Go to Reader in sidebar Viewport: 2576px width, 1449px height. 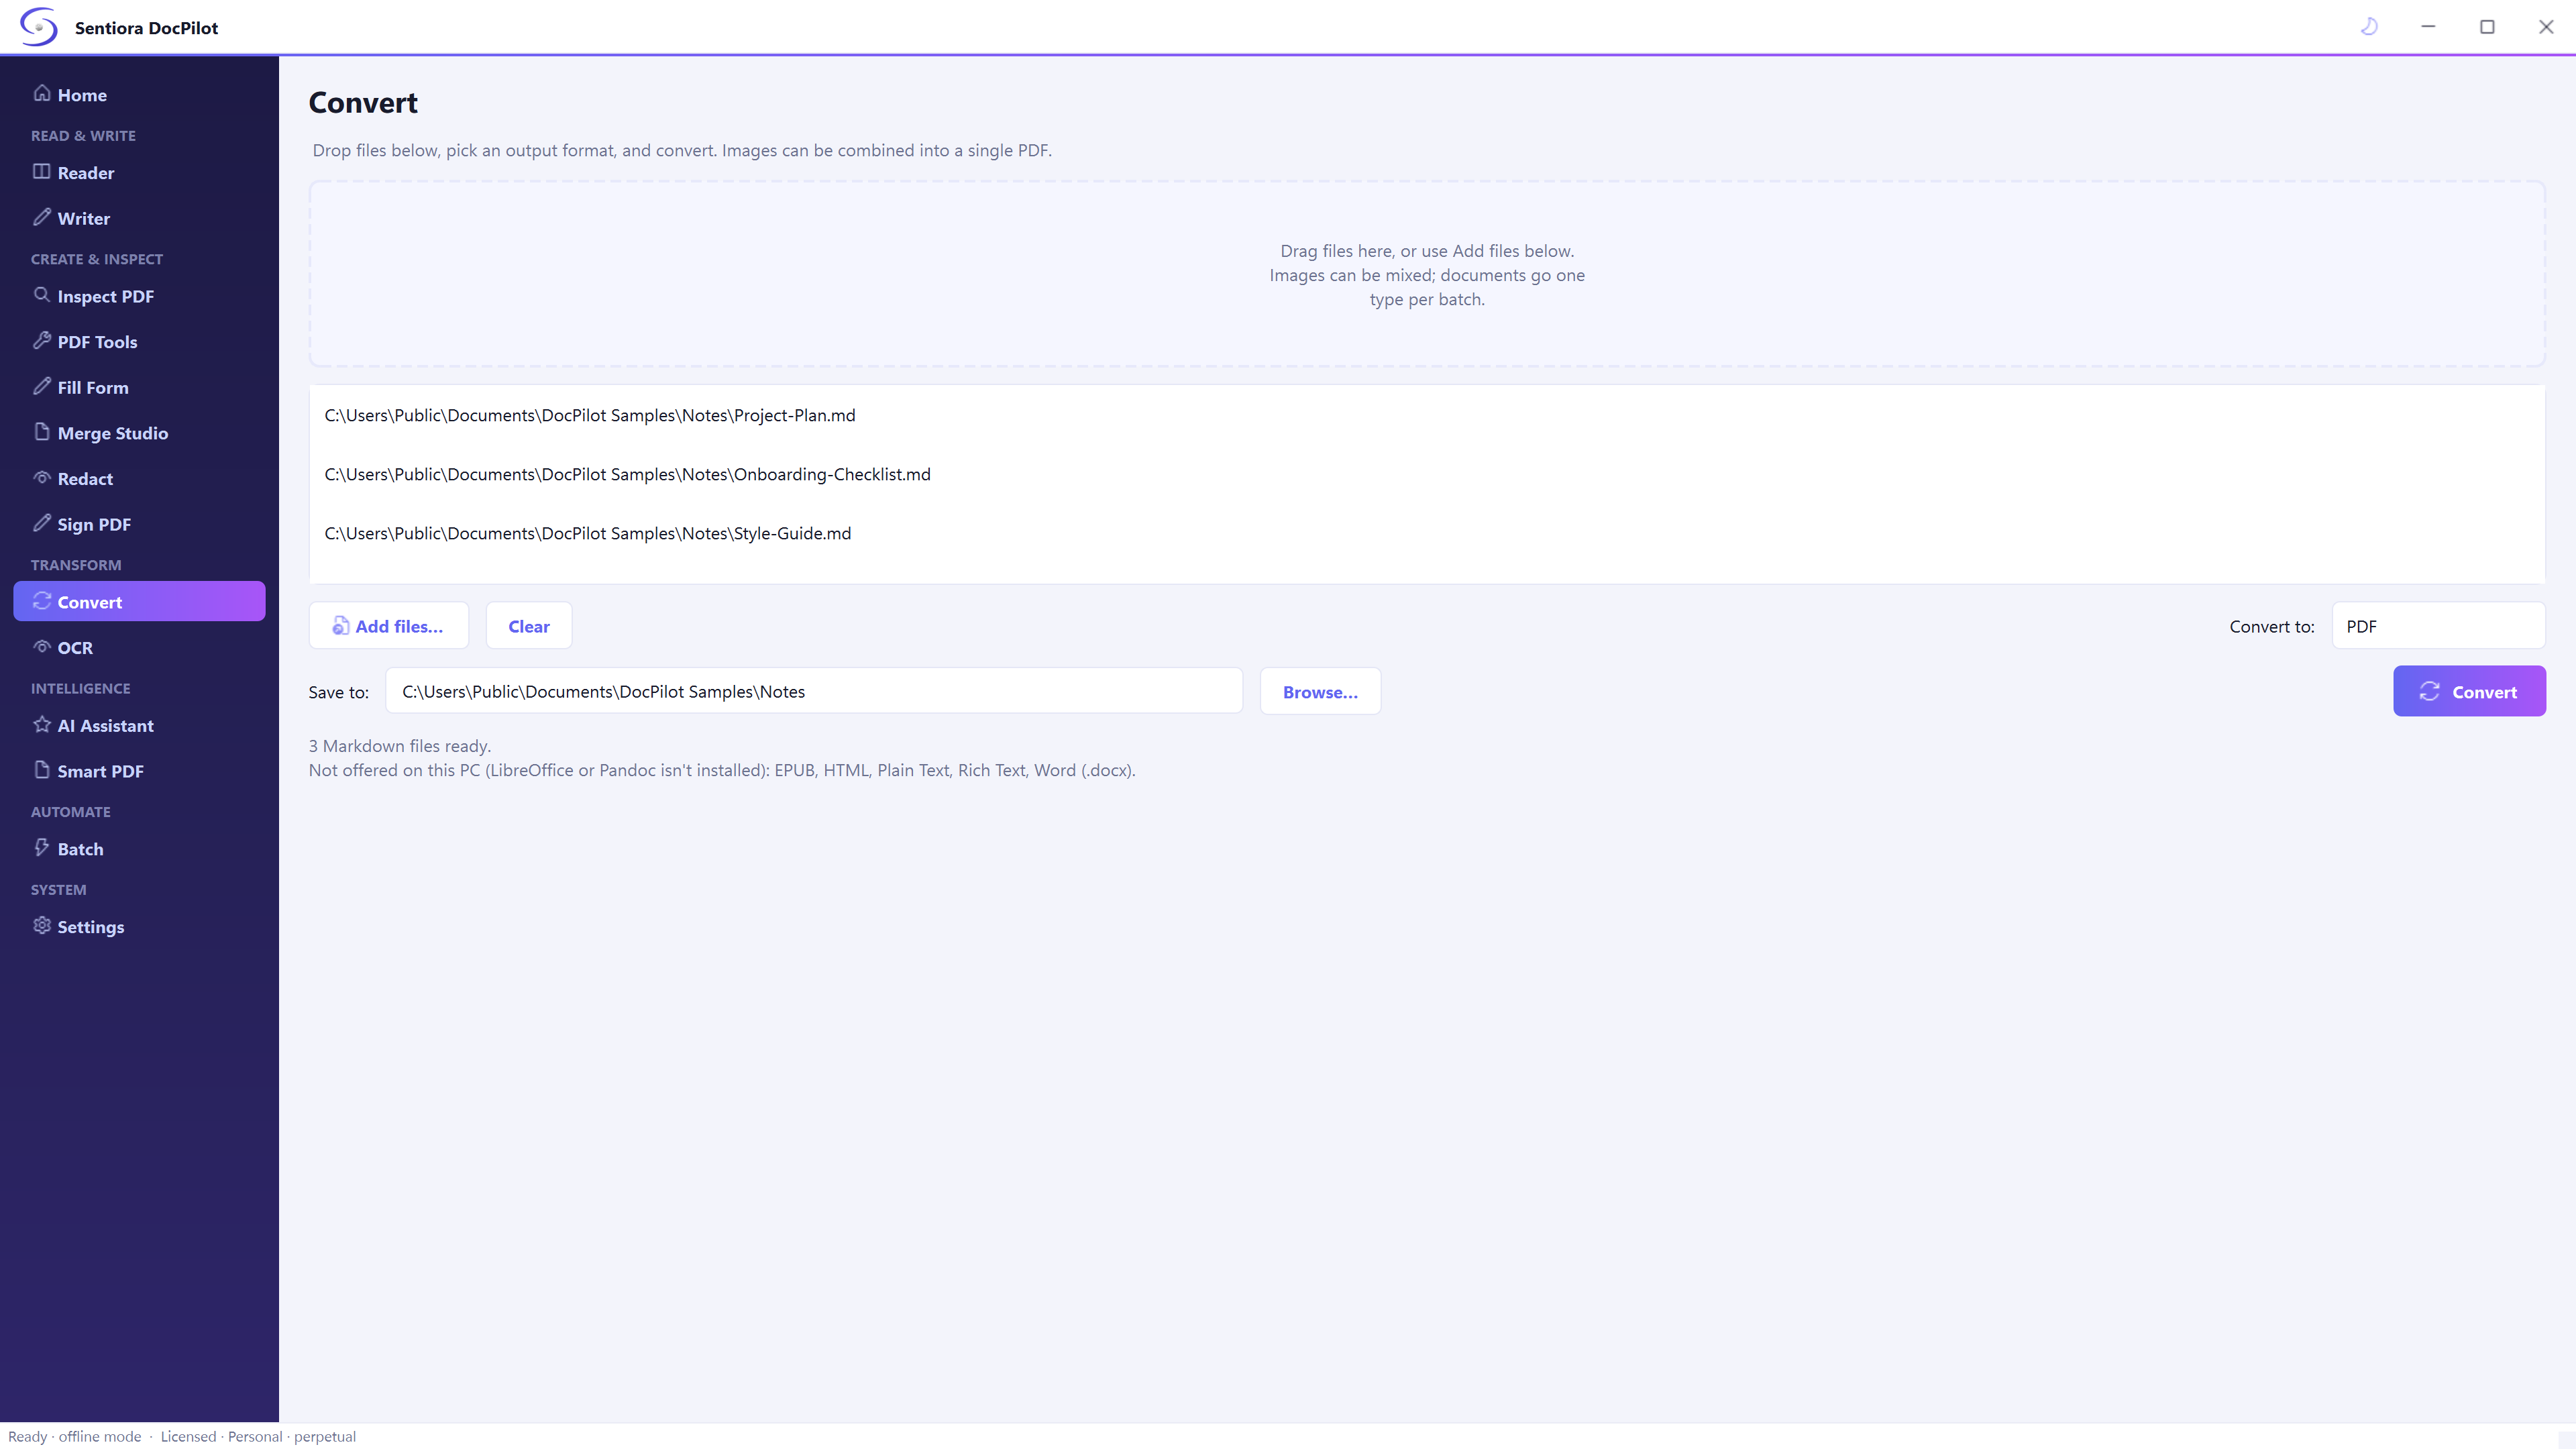tap(139, 173)
